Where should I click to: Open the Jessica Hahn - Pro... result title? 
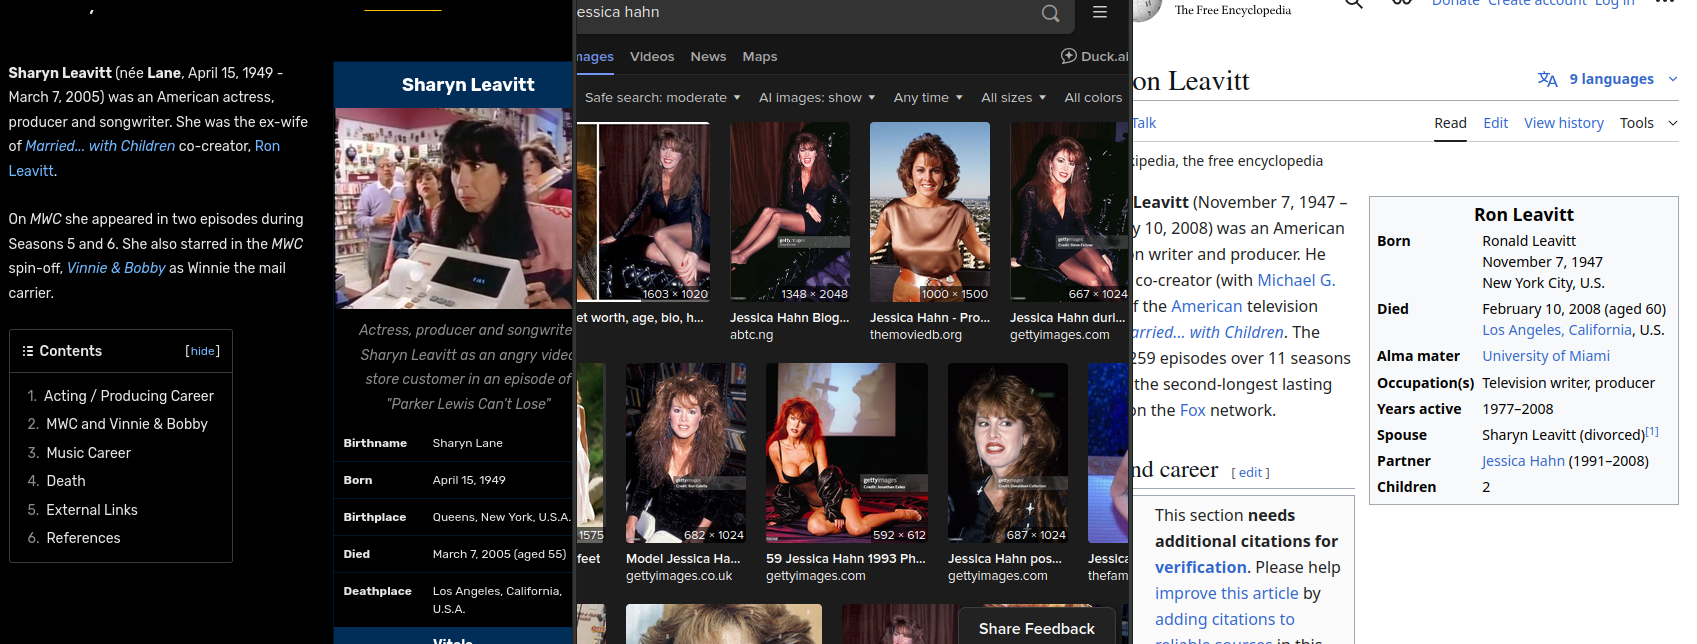pos(930,318)
